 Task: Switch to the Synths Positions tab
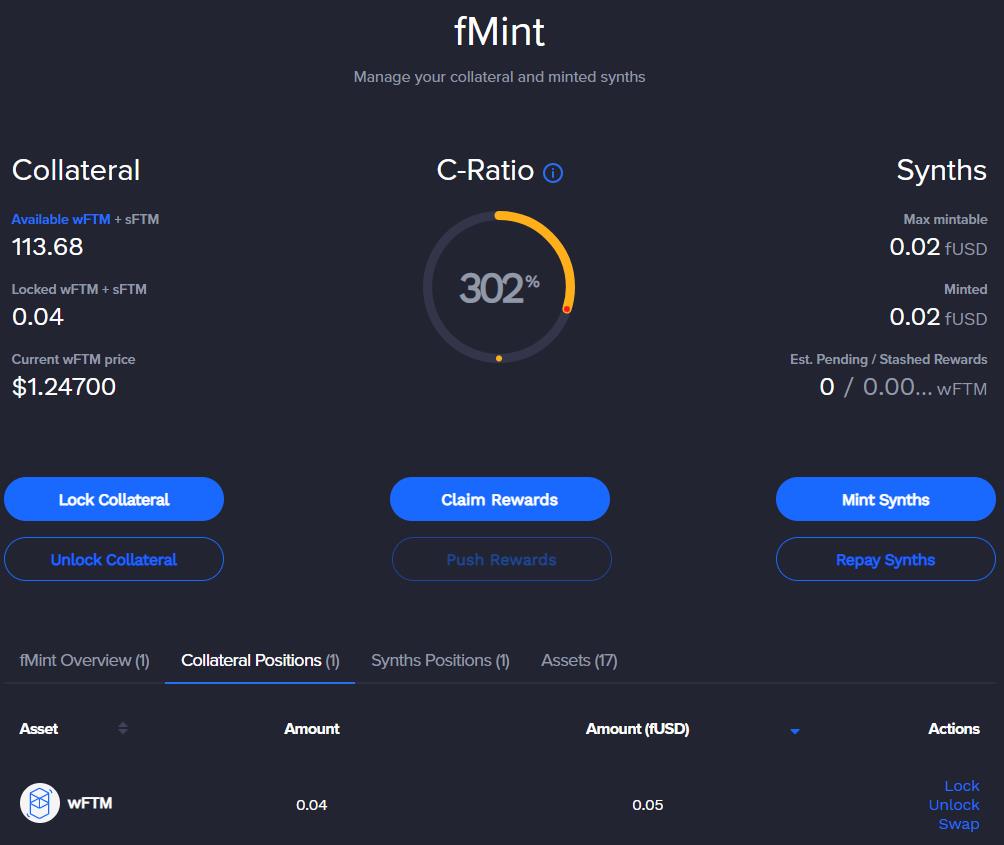(x=440, y=660)
